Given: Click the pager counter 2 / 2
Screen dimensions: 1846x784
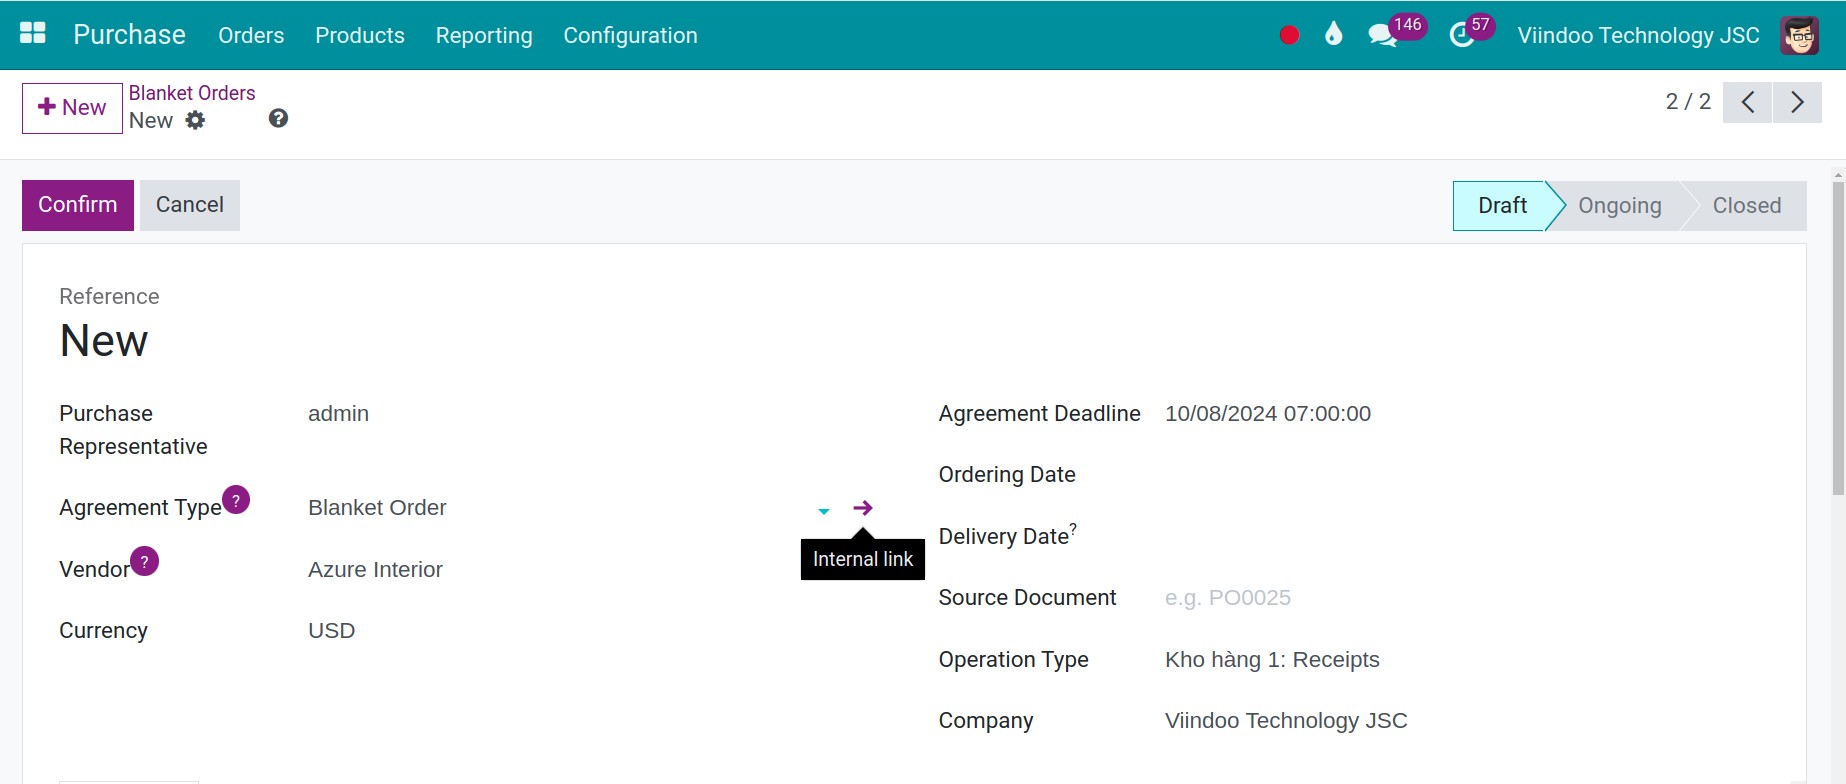Looking at the screenshot, I should coord(1688,102).
